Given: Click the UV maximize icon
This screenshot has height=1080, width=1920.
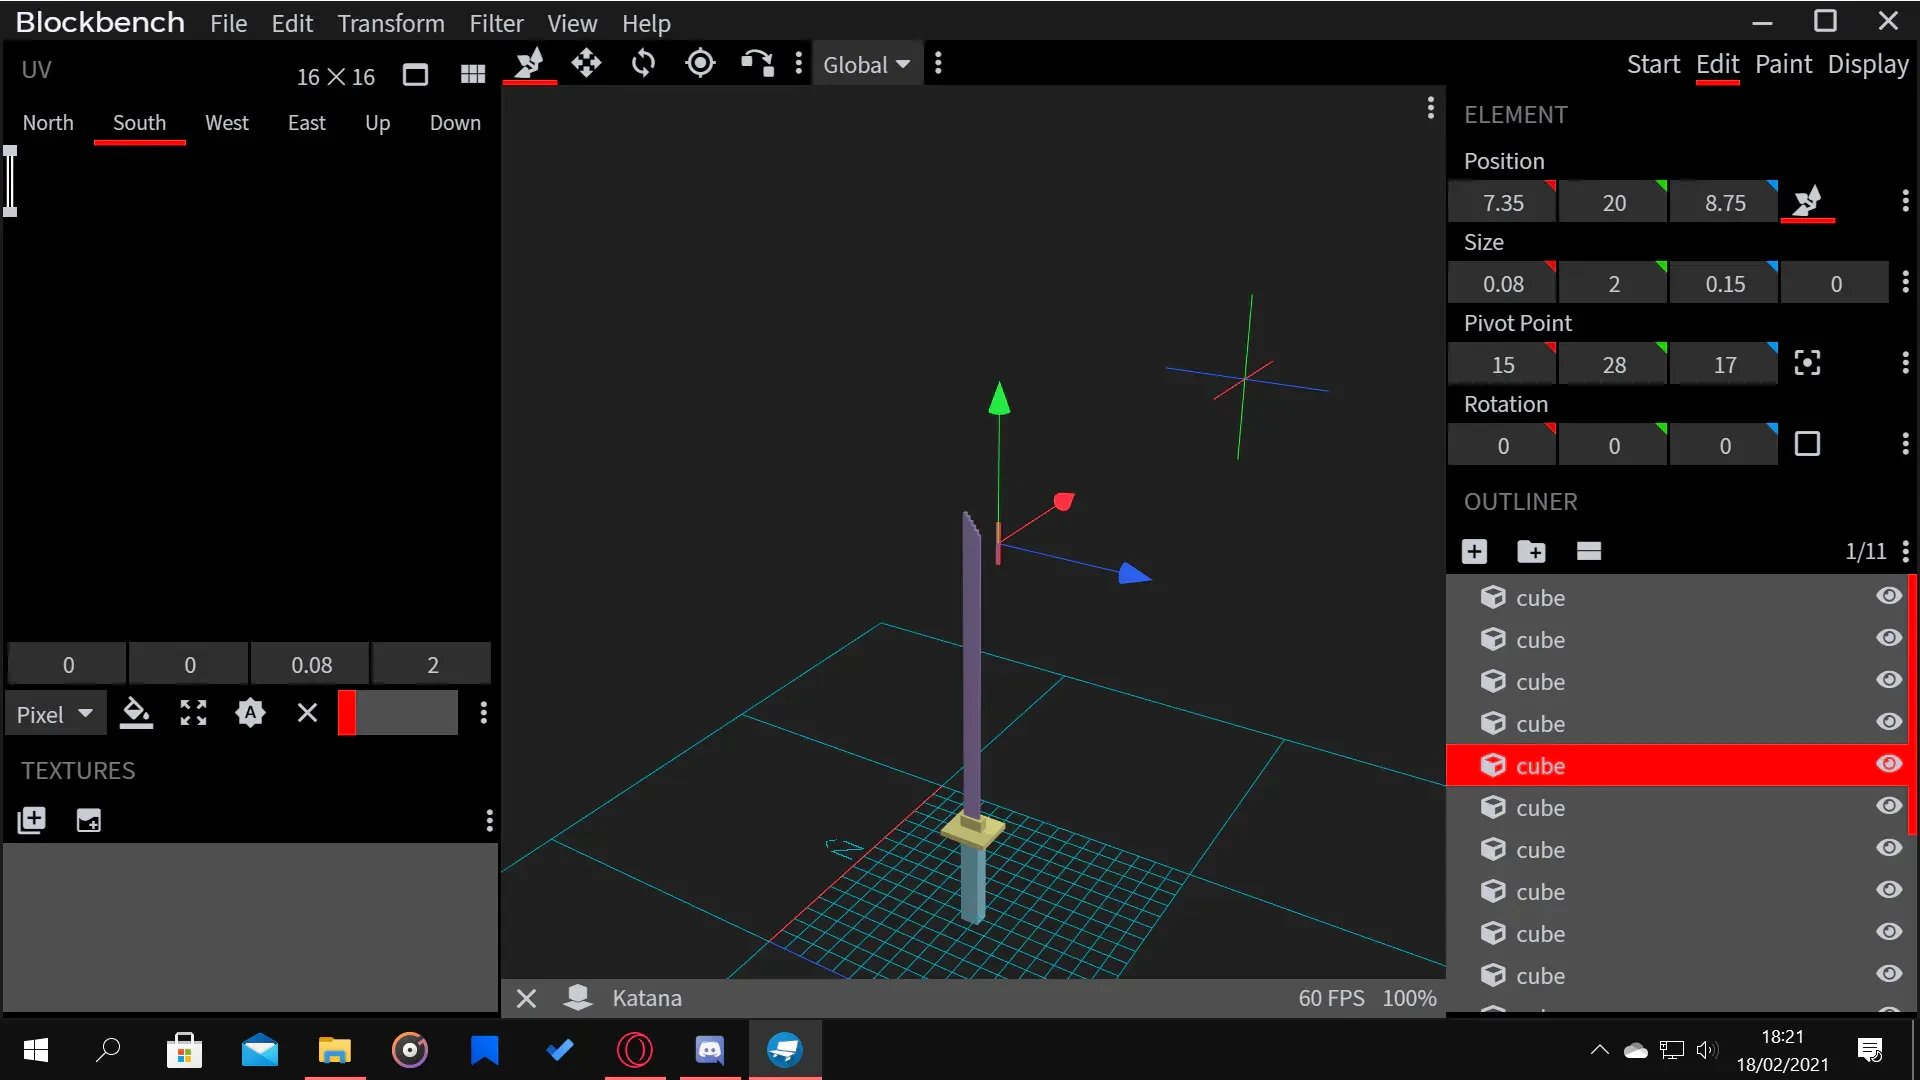Looking at the screenshot, I should coord(193,713).
